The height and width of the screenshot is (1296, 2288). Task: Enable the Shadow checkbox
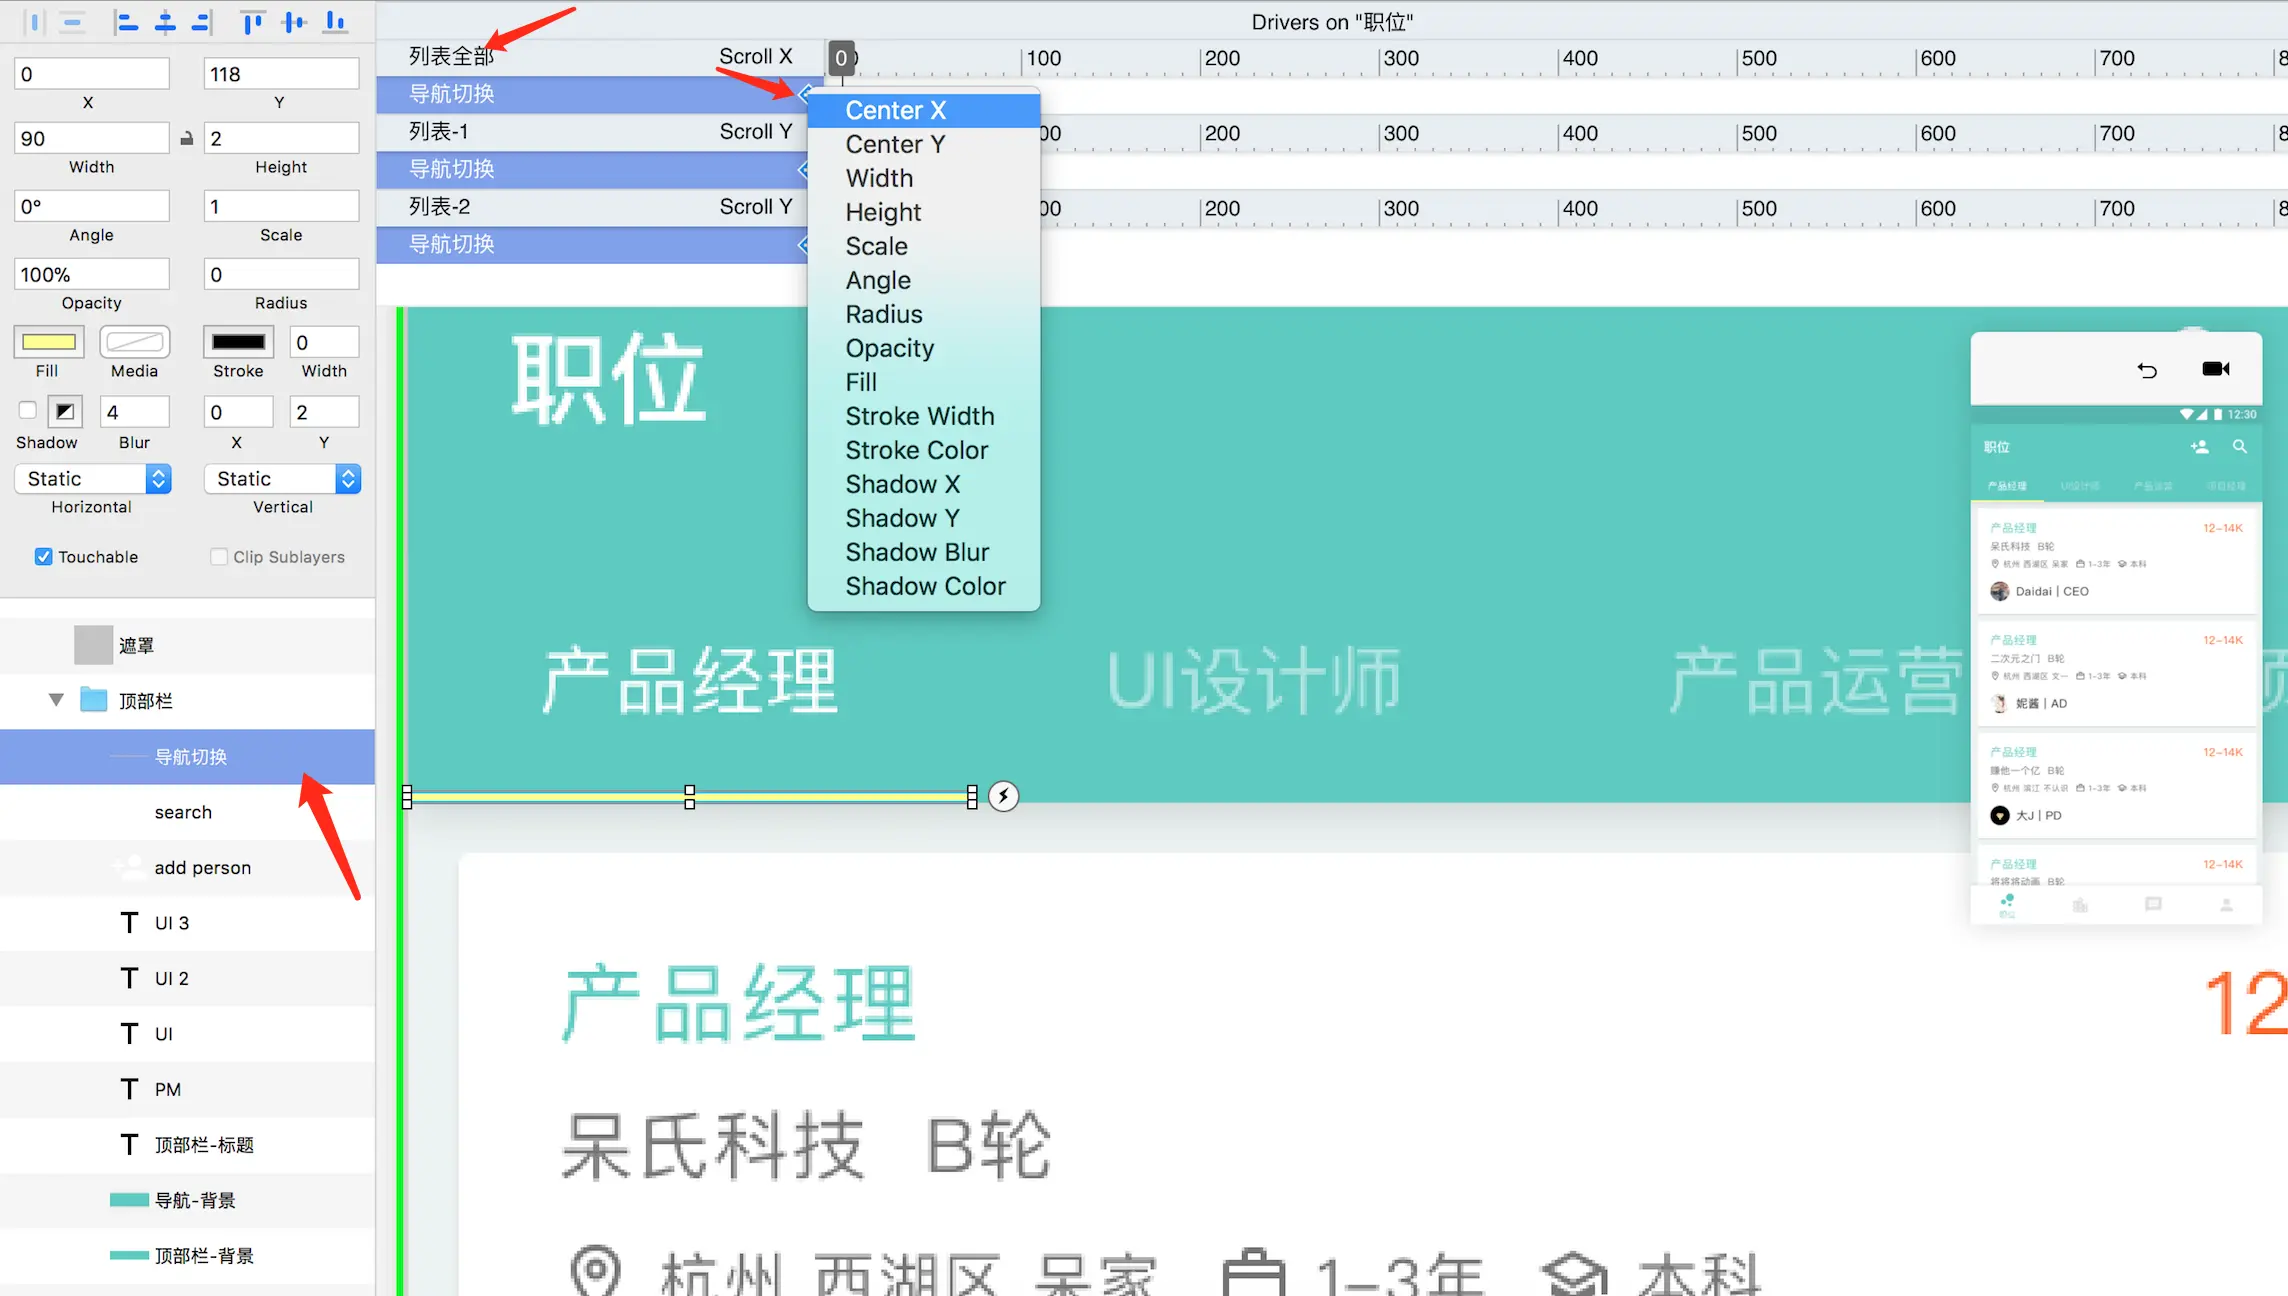(x=28, y=410)
